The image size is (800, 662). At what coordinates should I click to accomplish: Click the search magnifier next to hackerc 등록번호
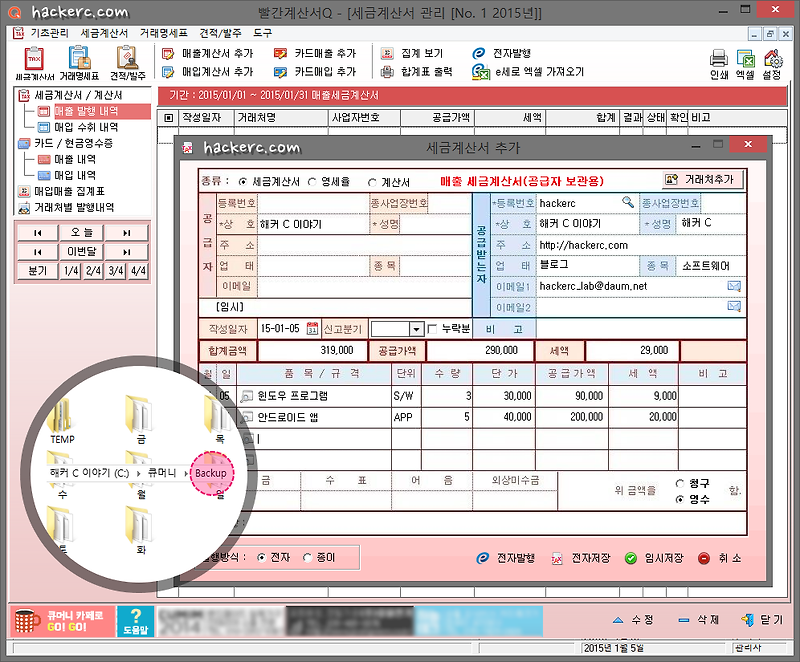(628, 202)
